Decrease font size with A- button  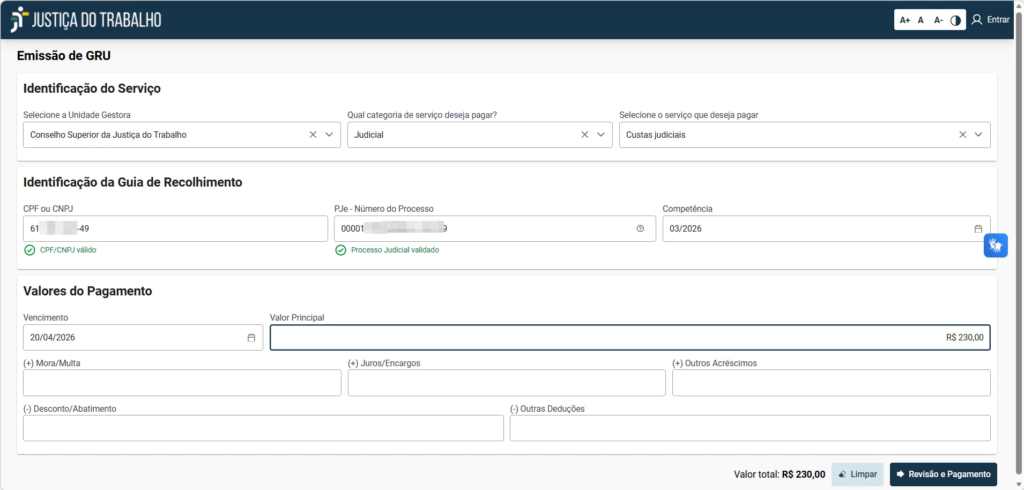point(938,20)
